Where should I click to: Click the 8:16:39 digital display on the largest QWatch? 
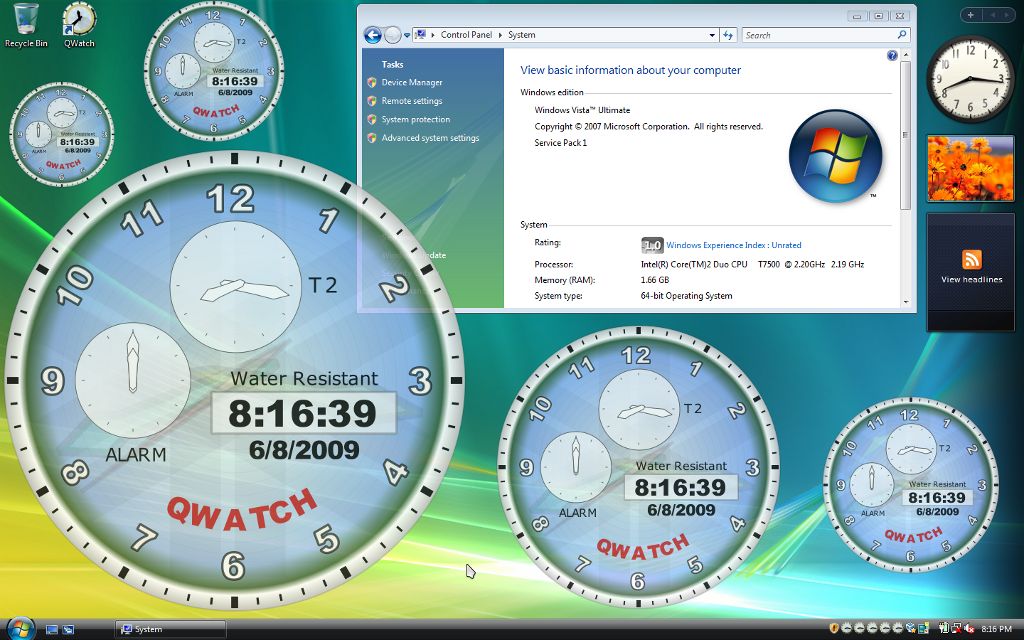[303, 413]
